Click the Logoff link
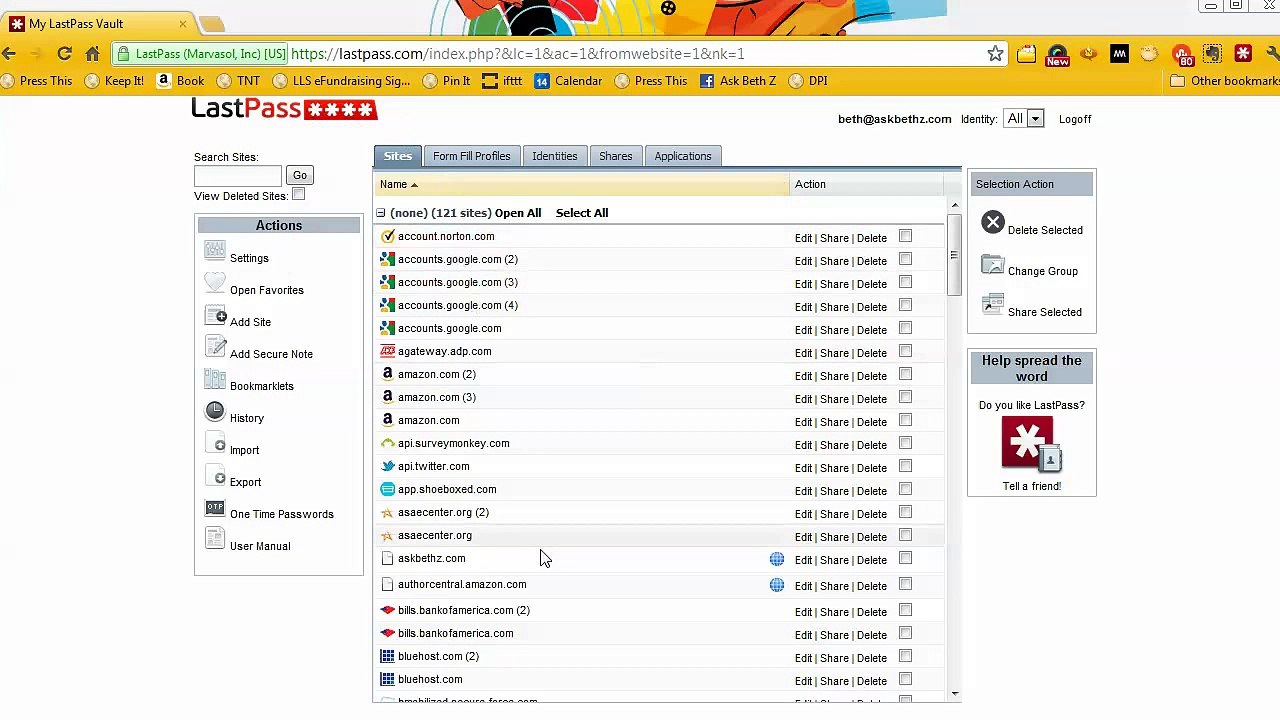 click(1075, 119)
